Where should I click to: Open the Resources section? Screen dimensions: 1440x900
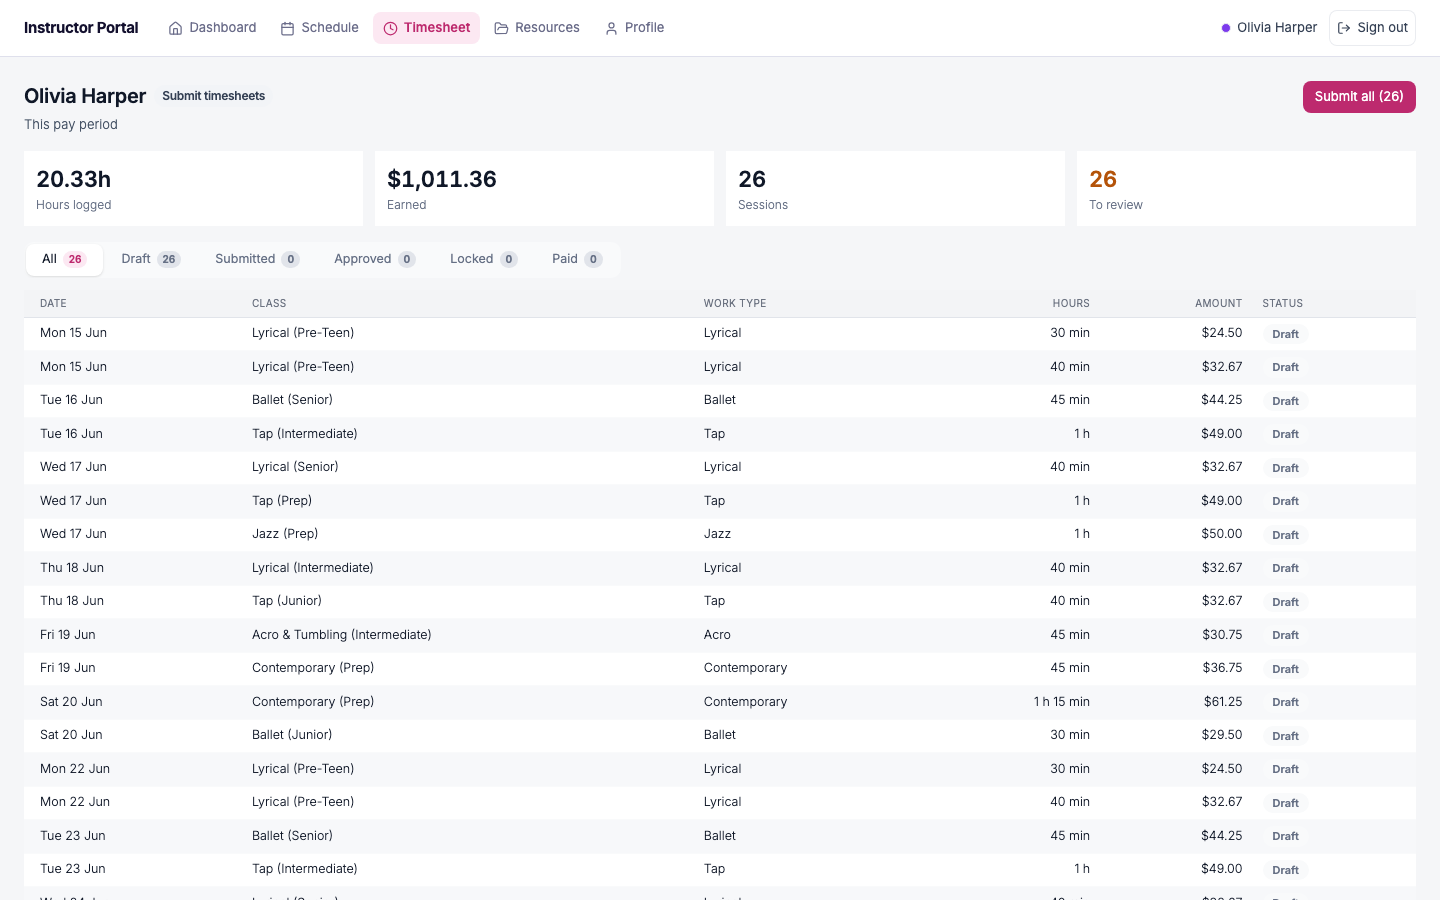pyautogui.click(x=536, y=28)
